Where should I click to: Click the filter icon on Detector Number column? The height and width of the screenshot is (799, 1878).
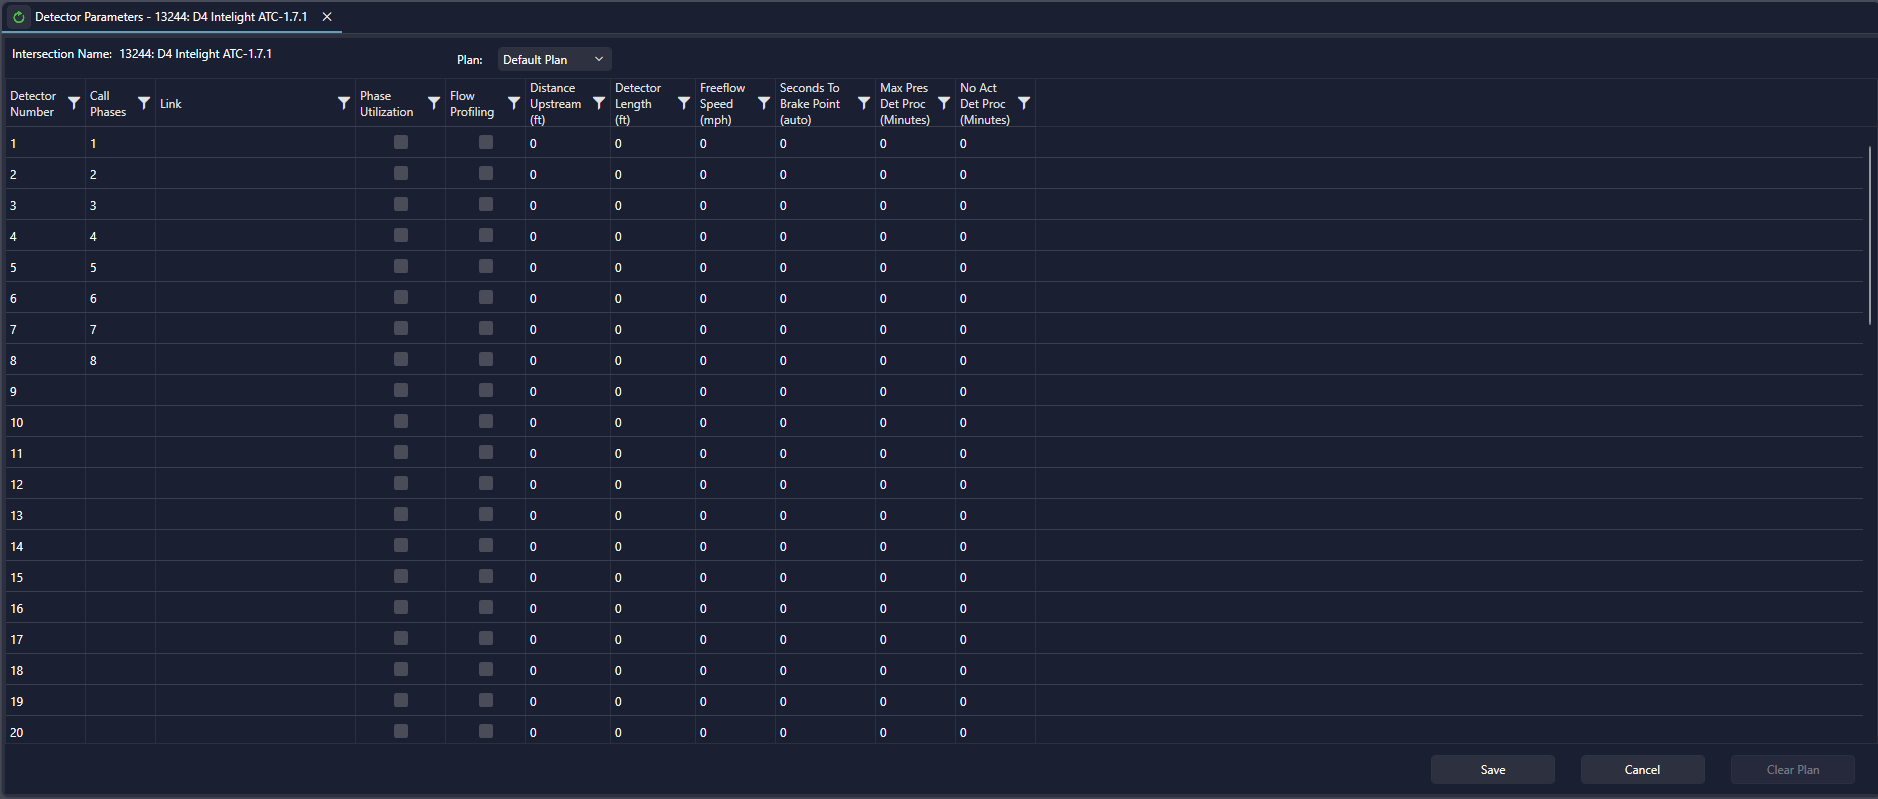(x=73, y=103)
